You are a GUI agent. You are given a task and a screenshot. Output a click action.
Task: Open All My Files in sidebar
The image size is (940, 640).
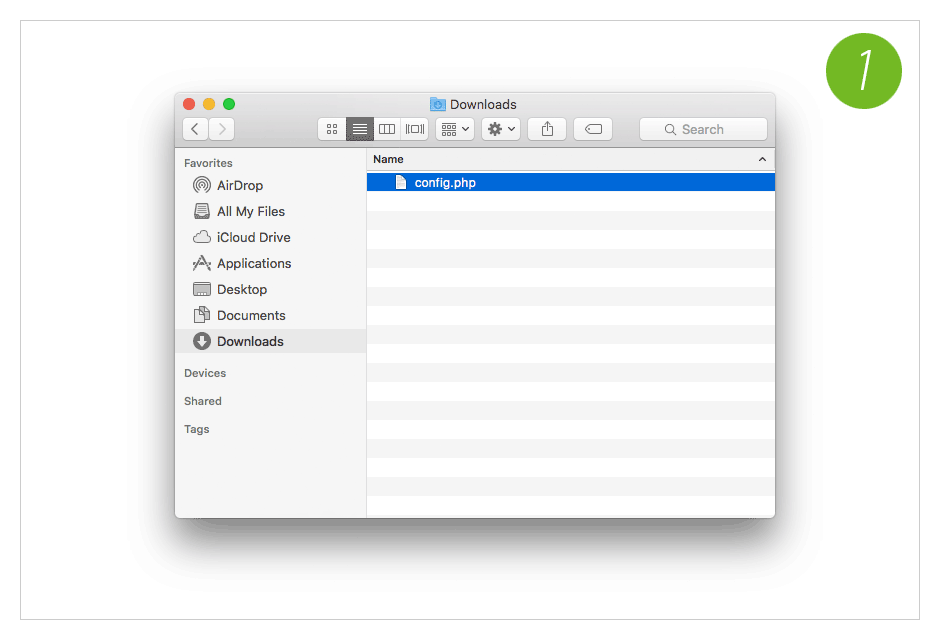[271, 212]
